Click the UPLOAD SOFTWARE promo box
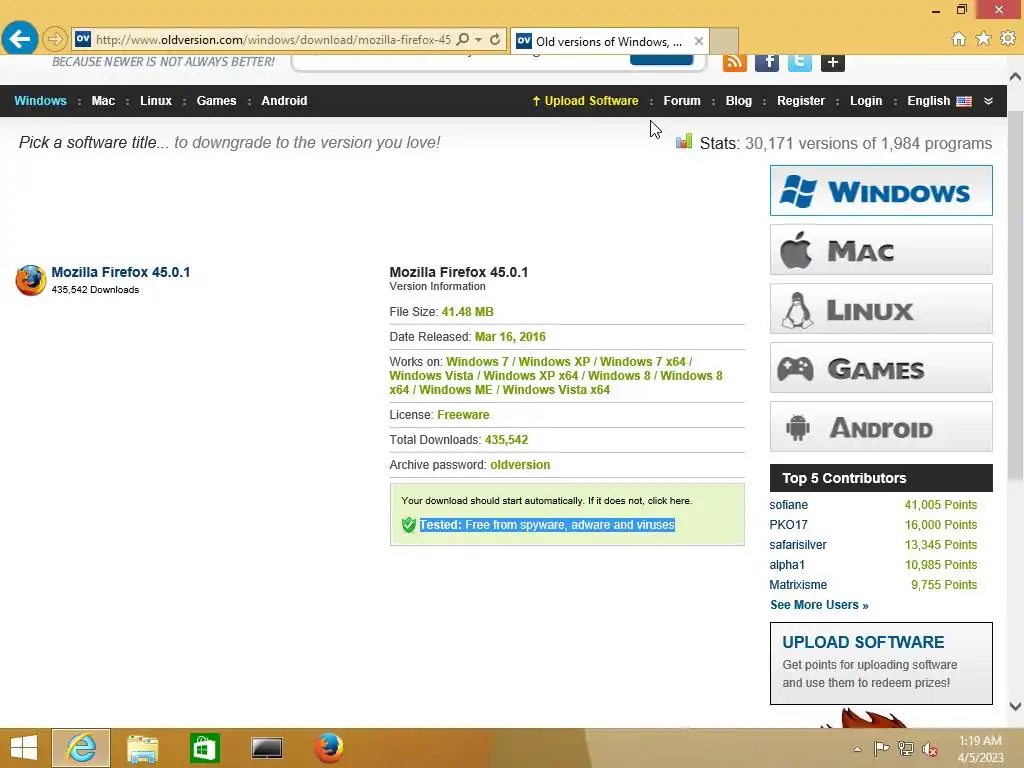The height and width of the screenshot is (768, 1024). 881,663
